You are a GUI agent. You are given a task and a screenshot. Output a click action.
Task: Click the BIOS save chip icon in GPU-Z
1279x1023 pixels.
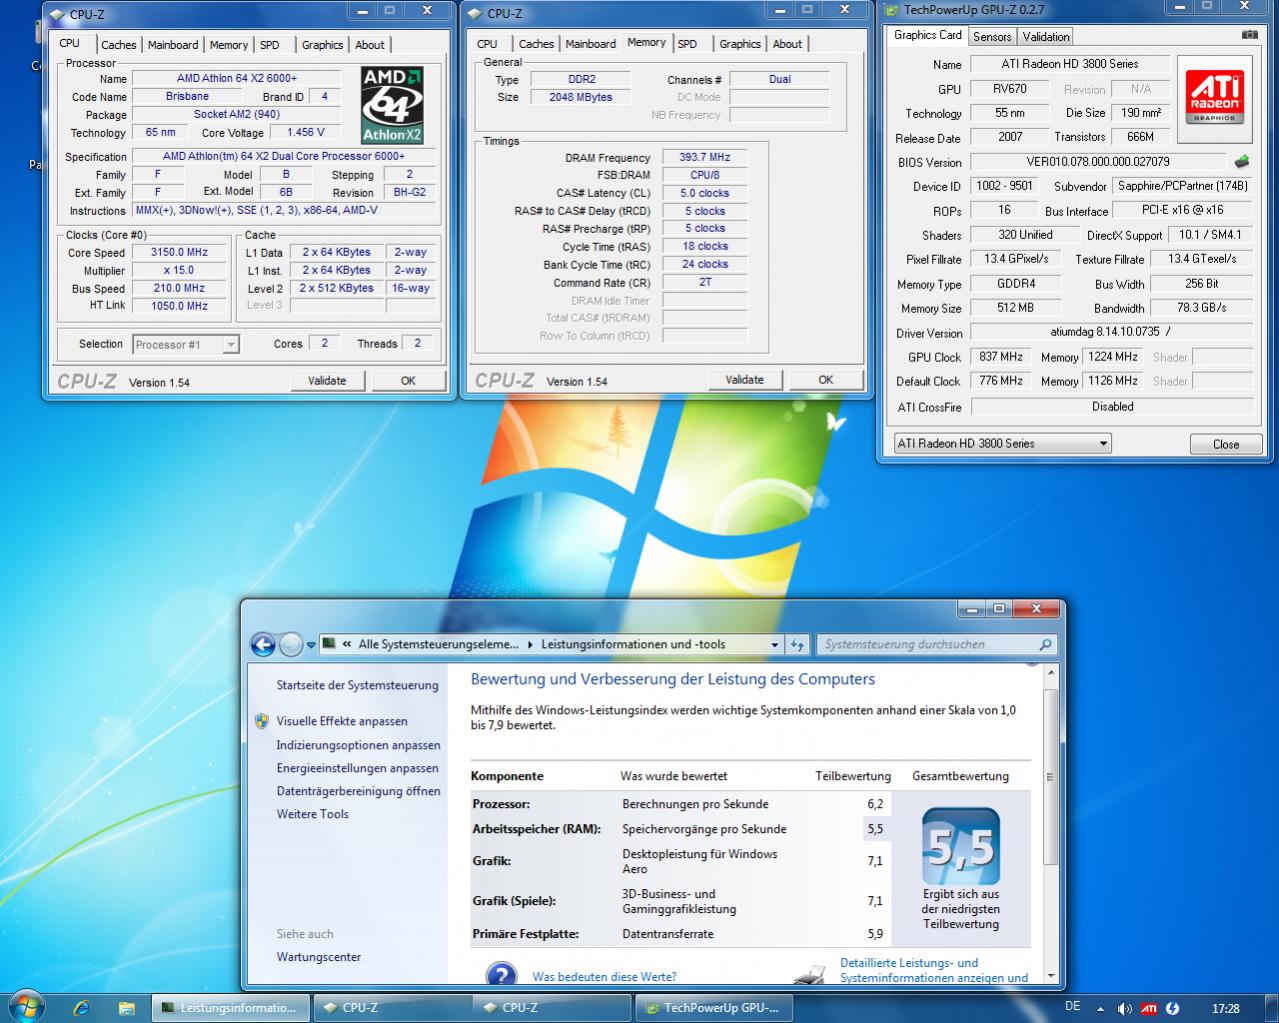(1242, 161)
